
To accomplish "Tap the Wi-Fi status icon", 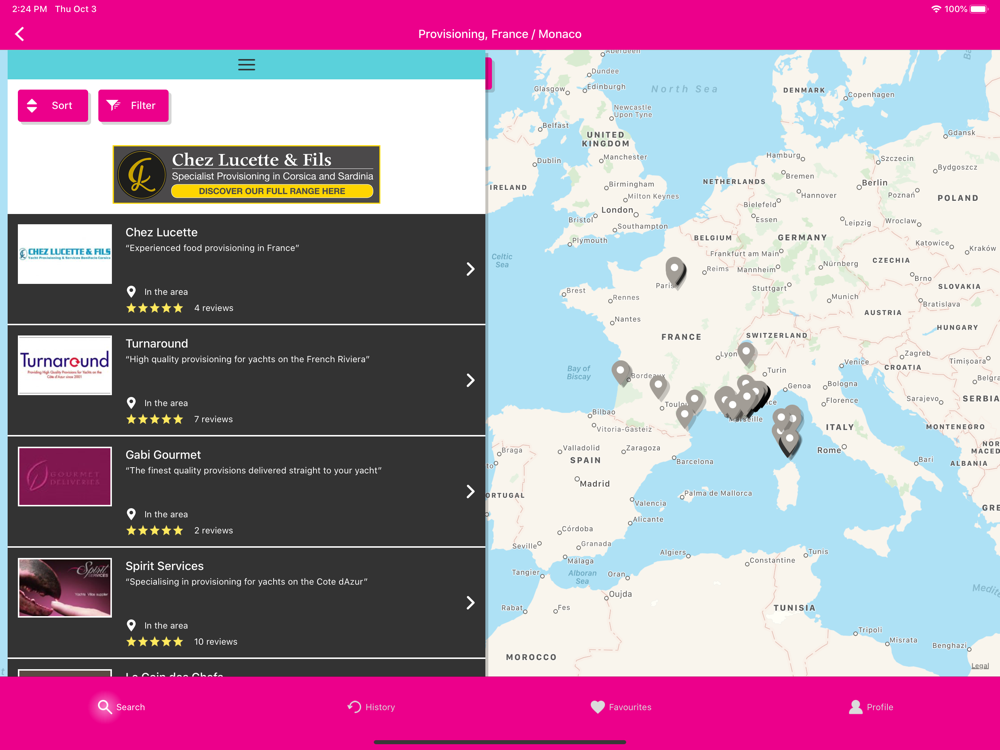I will coord(936,9).
